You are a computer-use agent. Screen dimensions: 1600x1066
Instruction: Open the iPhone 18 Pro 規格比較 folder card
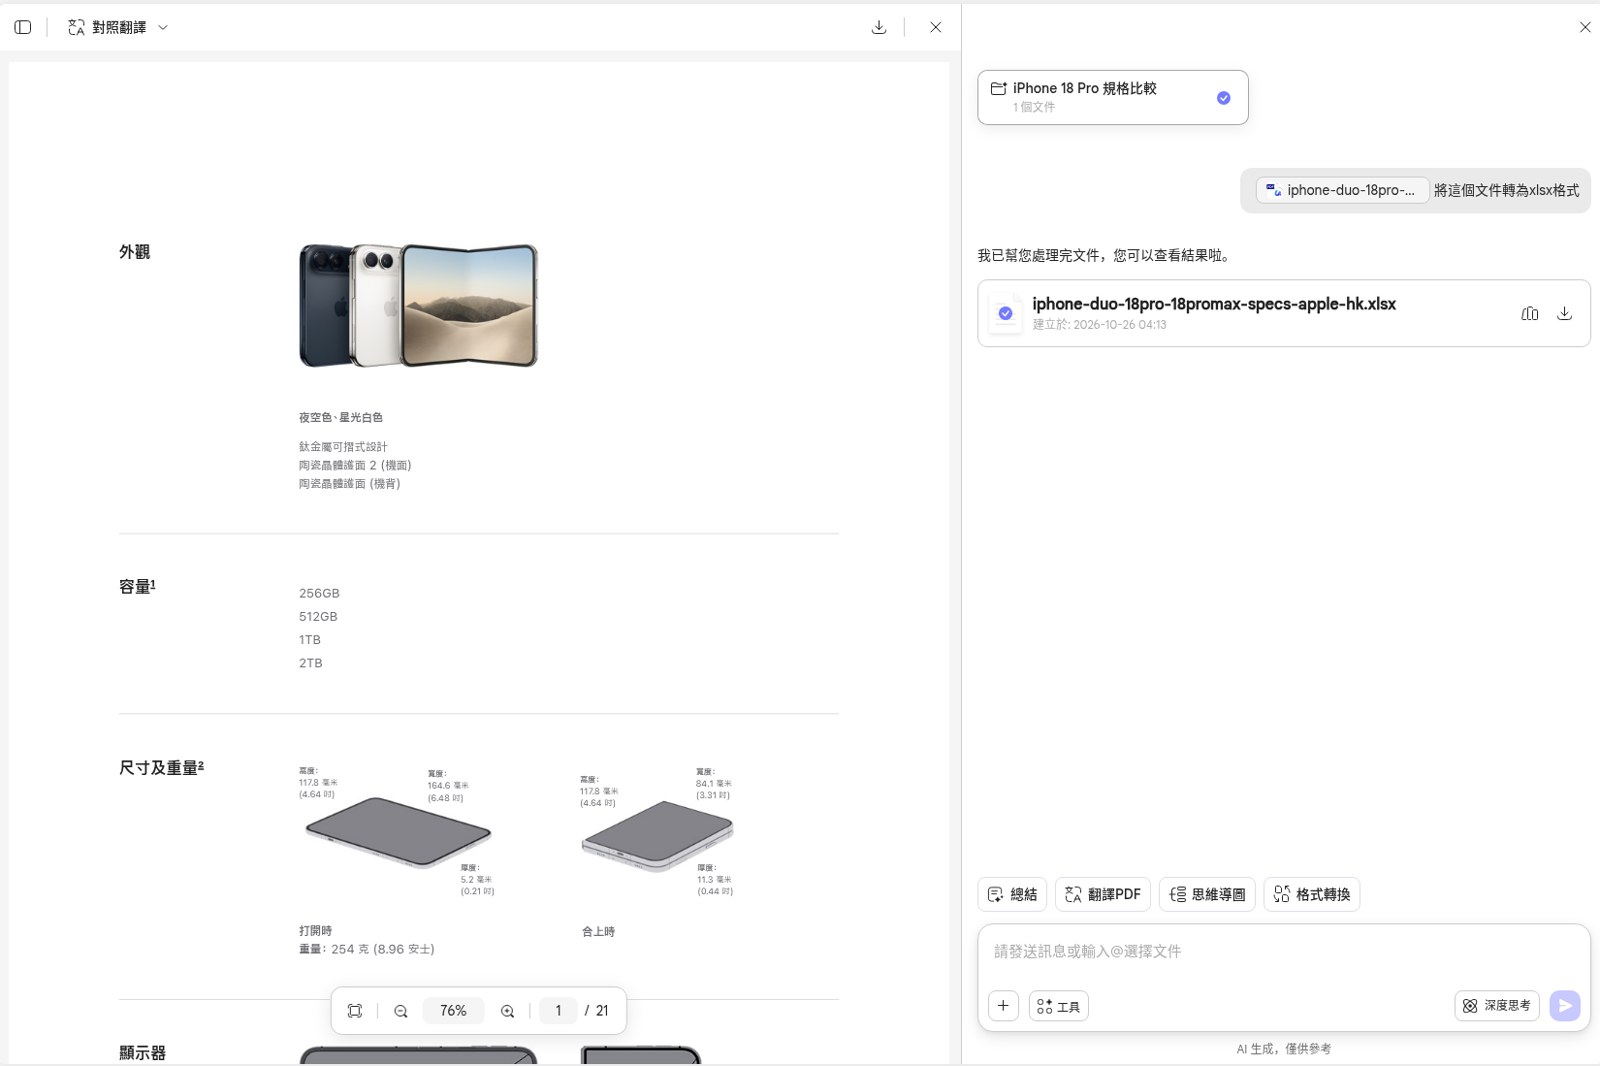[1112, 97]
